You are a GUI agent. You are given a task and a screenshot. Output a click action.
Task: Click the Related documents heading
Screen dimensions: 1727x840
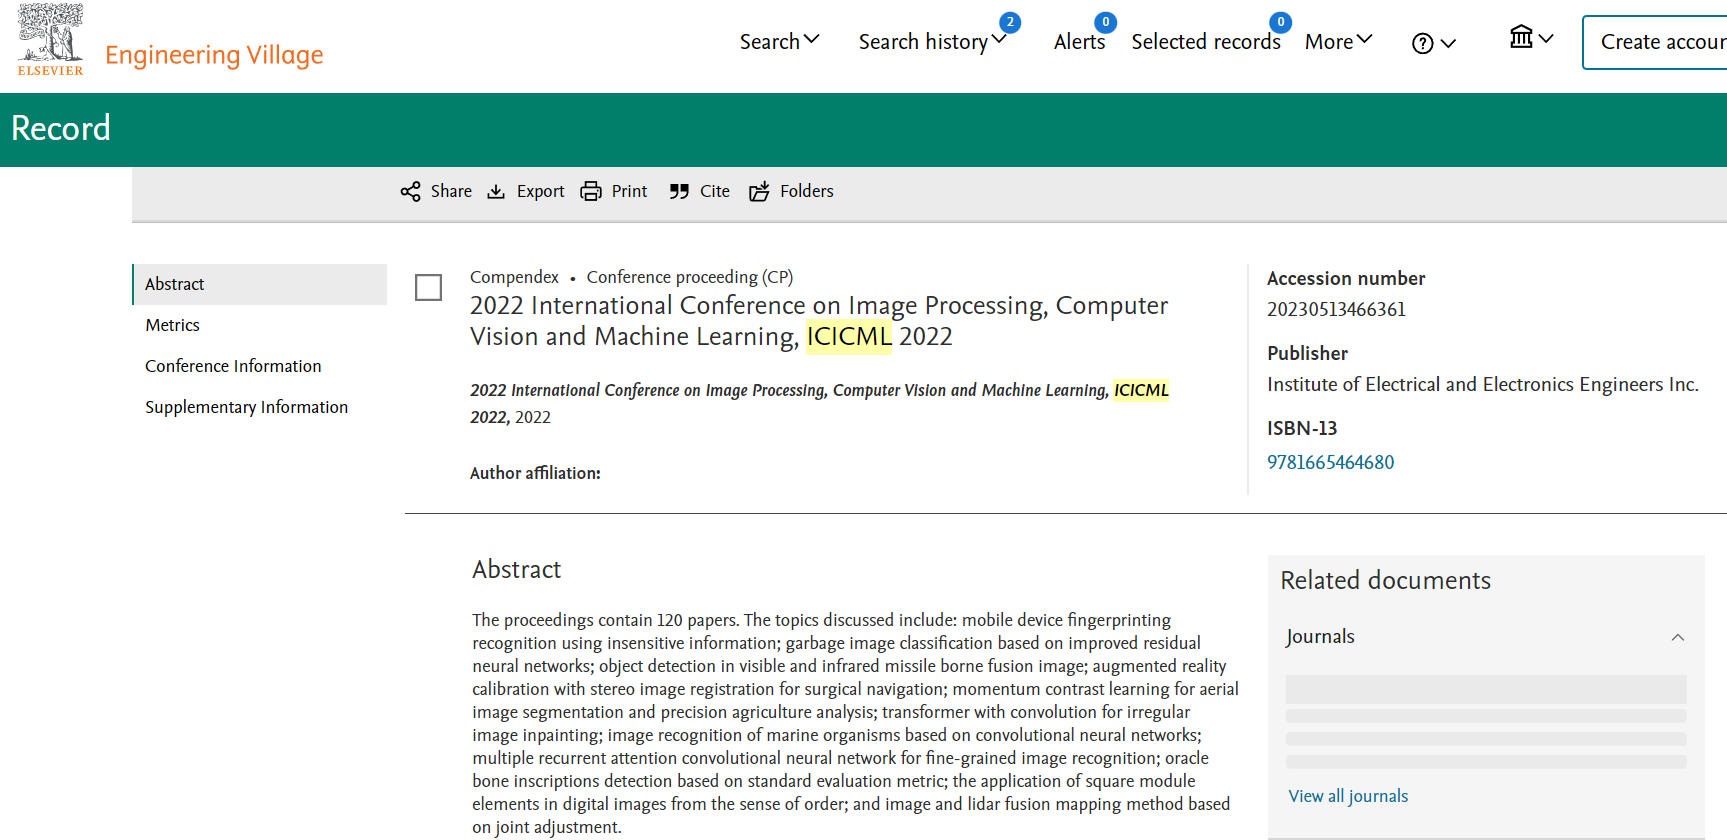pos(1385,580)
